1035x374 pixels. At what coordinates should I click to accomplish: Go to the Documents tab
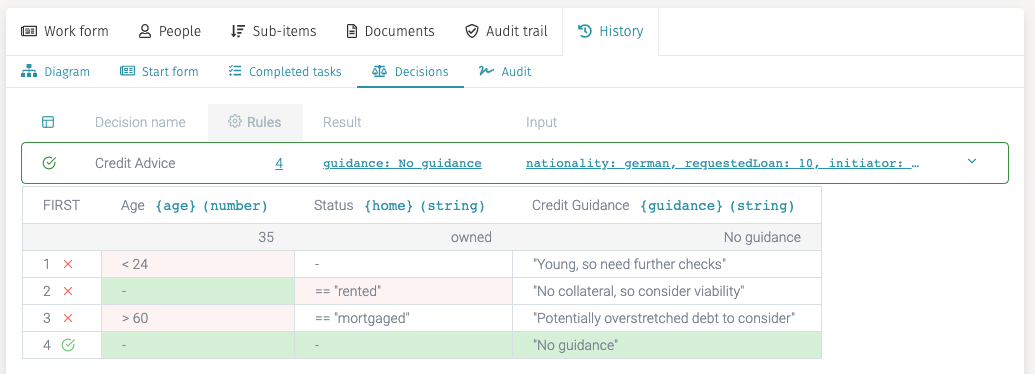tap(390, 31)
